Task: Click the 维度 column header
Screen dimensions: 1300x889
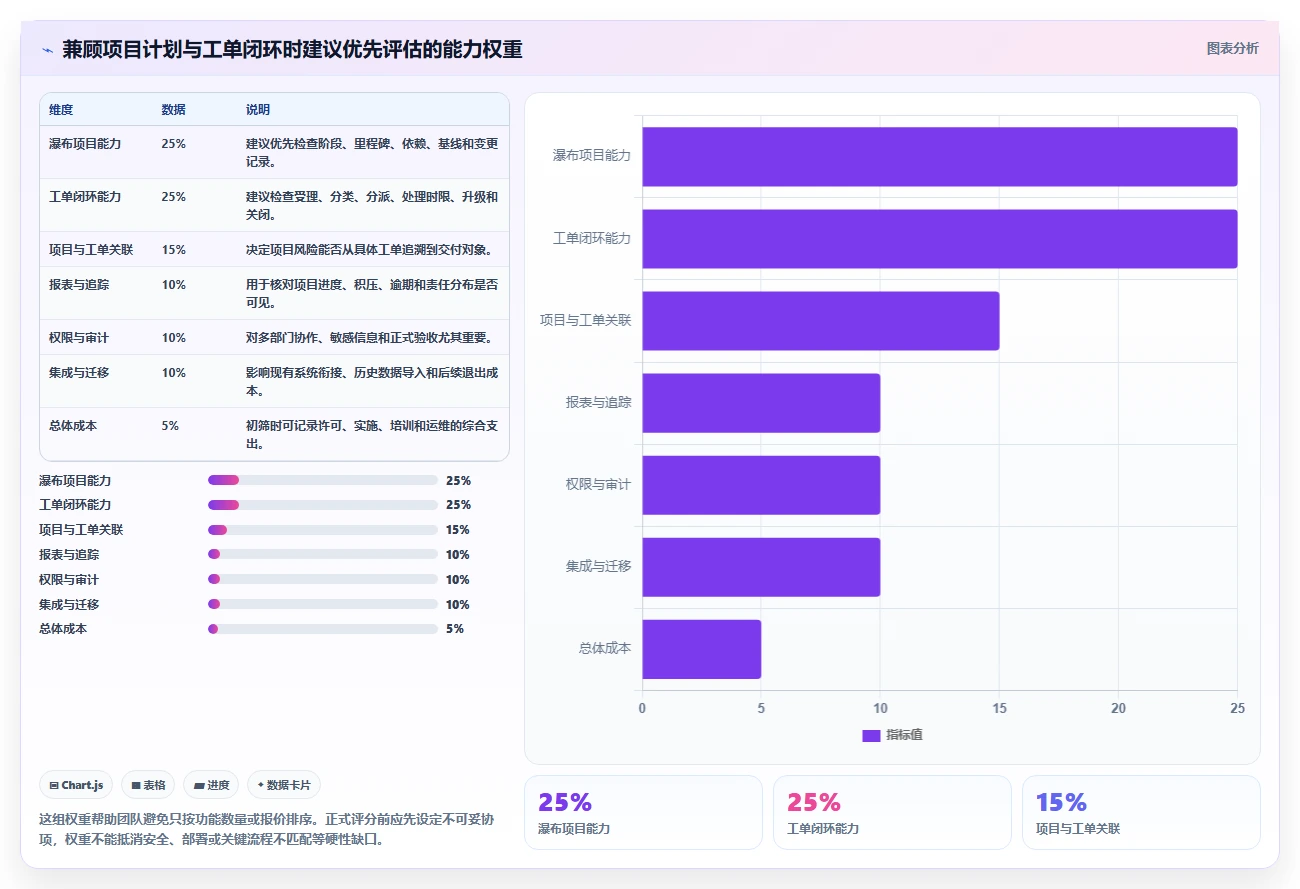Action: pyautogui.click(x=61, y=109)
